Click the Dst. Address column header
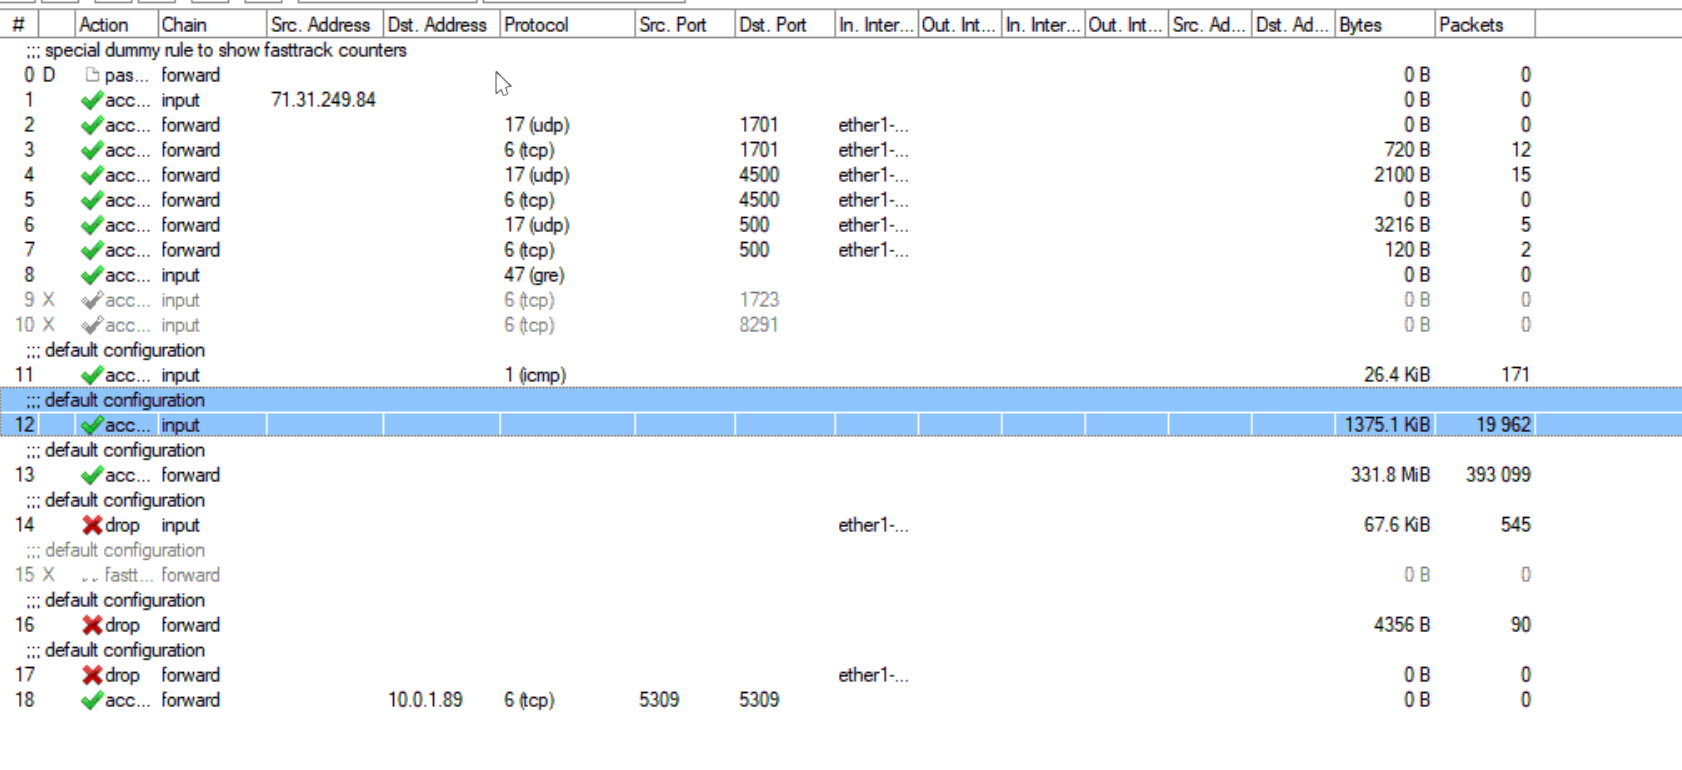 click(442, 25)
